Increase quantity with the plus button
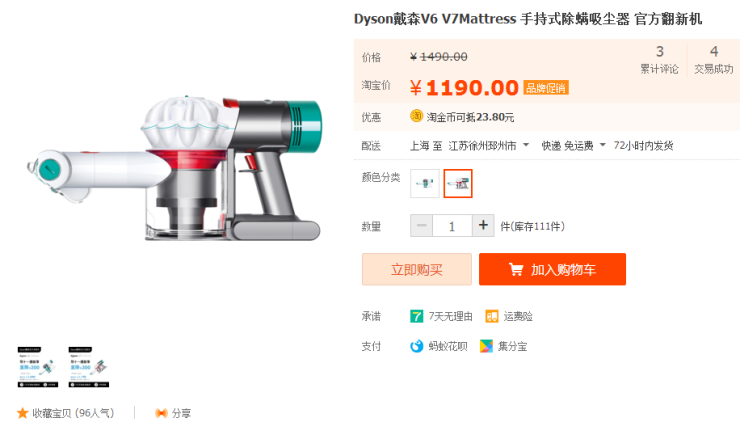740x435 pixels. pos(483,226)
